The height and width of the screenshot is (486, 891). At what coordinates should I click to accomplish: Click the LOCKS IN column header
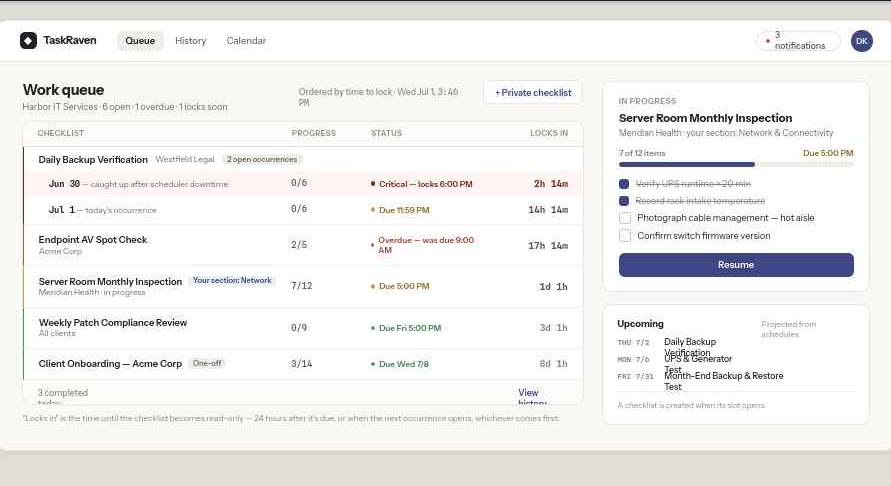[549, 133]
